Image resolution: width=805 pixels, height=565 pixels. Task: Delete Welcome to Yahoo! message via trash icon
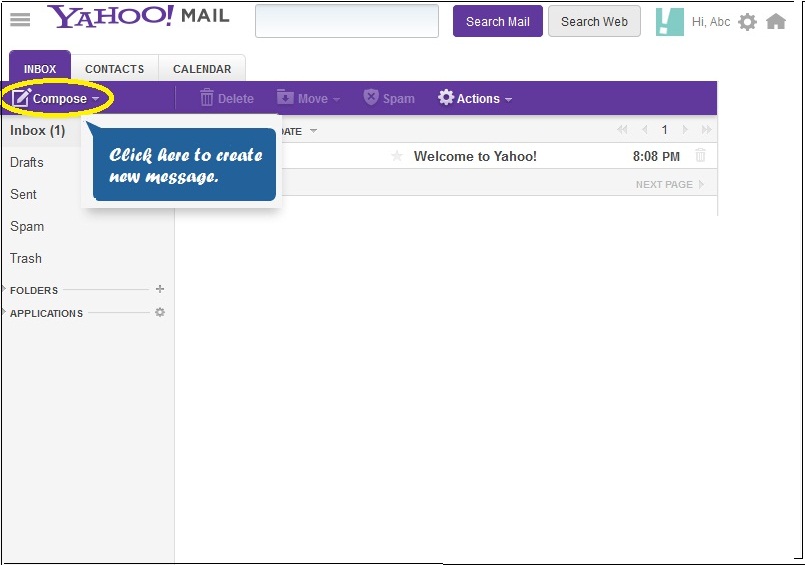(700, 155)
